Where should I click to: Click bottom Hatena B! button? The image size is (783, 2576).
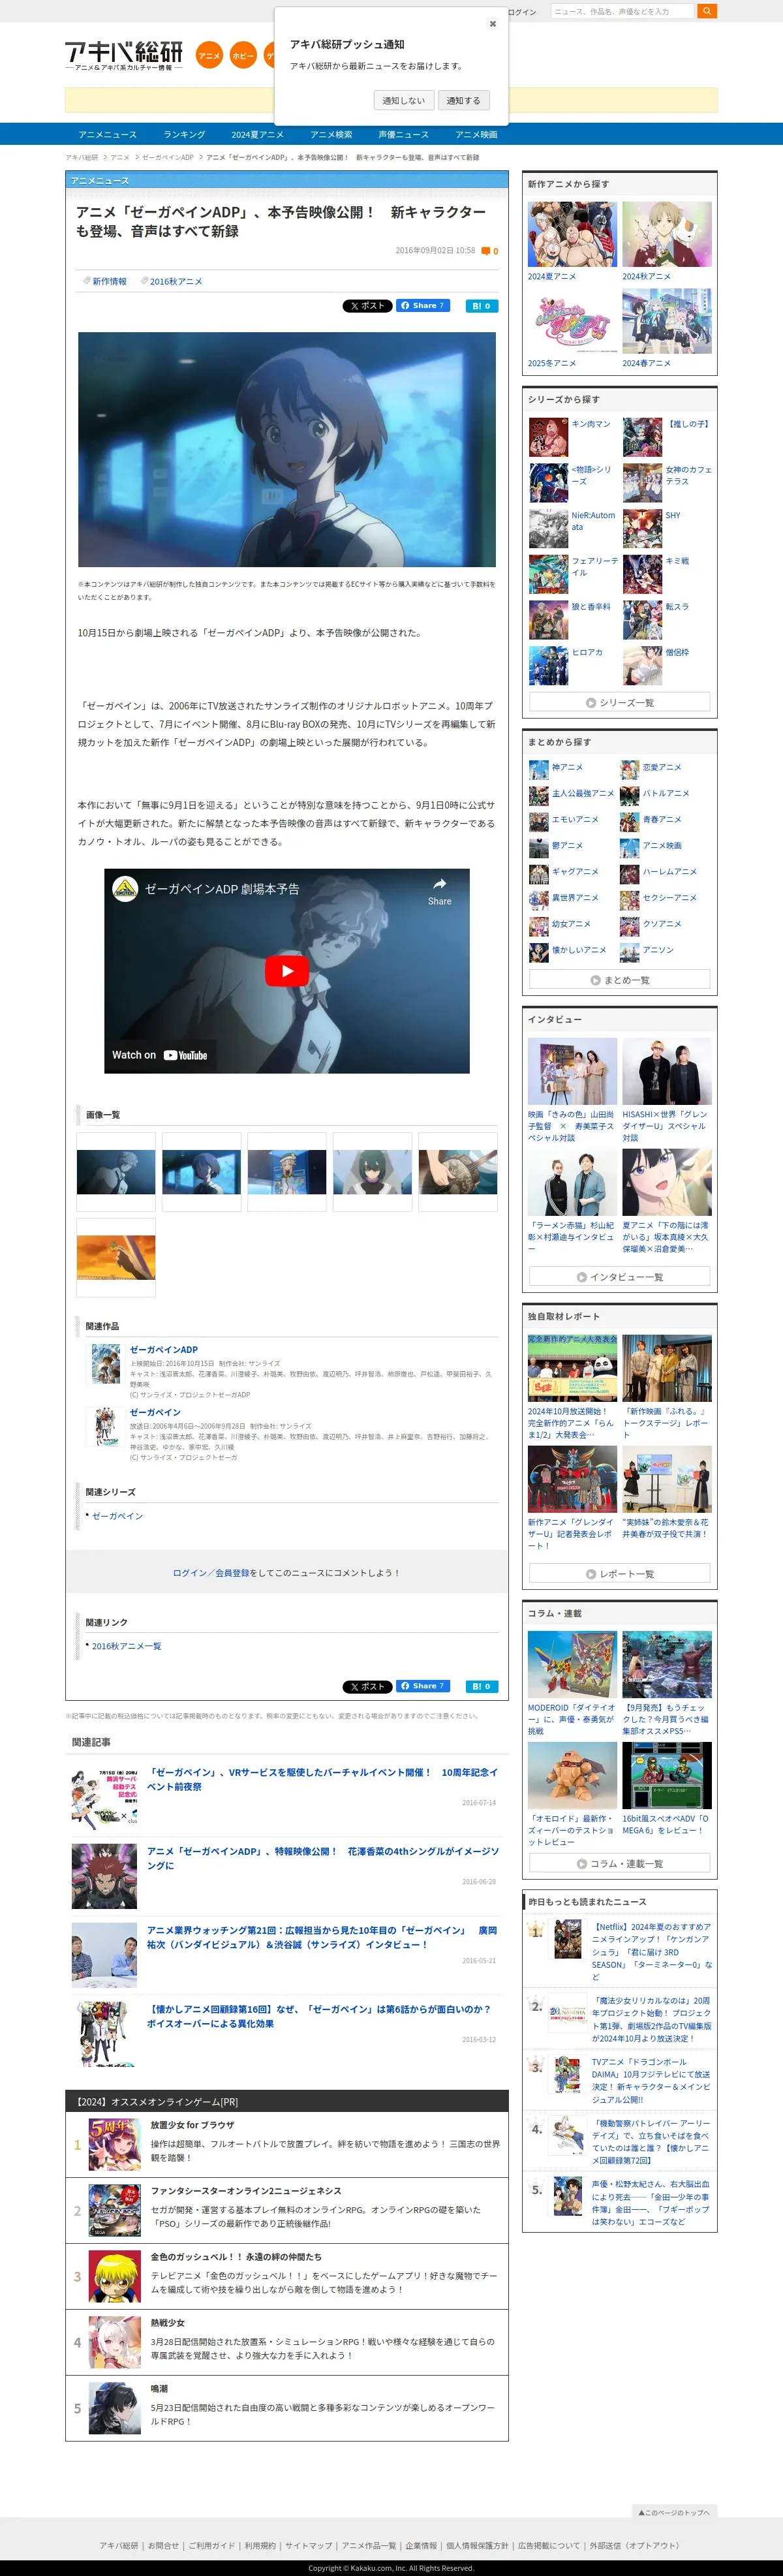tap(482, 1687)
